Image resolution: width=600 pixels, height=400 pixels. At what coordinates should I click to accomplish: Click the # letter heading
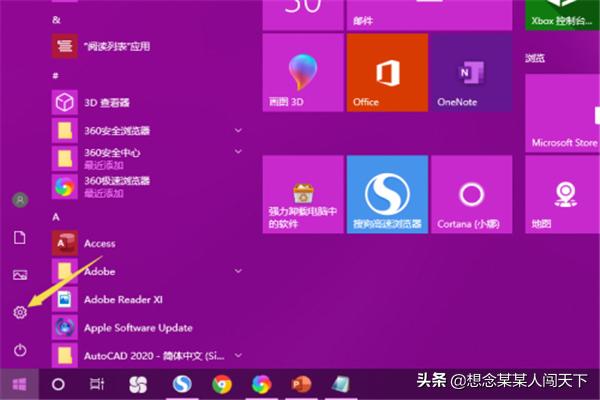(55, 75)
